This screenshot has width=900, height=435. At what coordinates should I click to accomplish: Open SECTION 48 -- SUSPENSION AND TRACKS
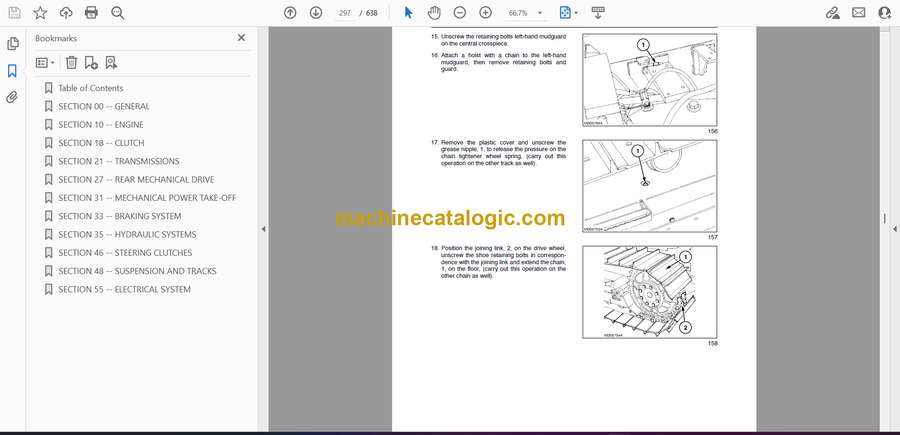[x=137, y=271]
